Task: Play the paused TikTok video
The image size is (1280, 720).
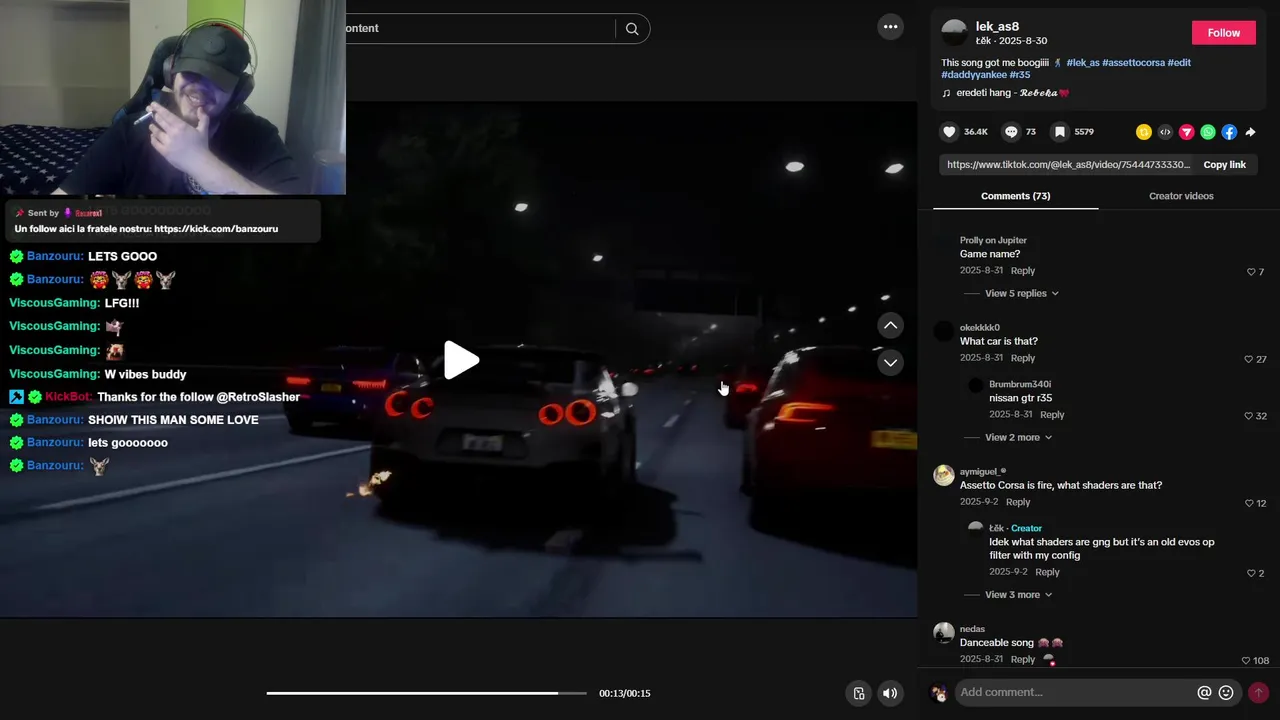Action: pyautogui.click(x=461, y=361)
